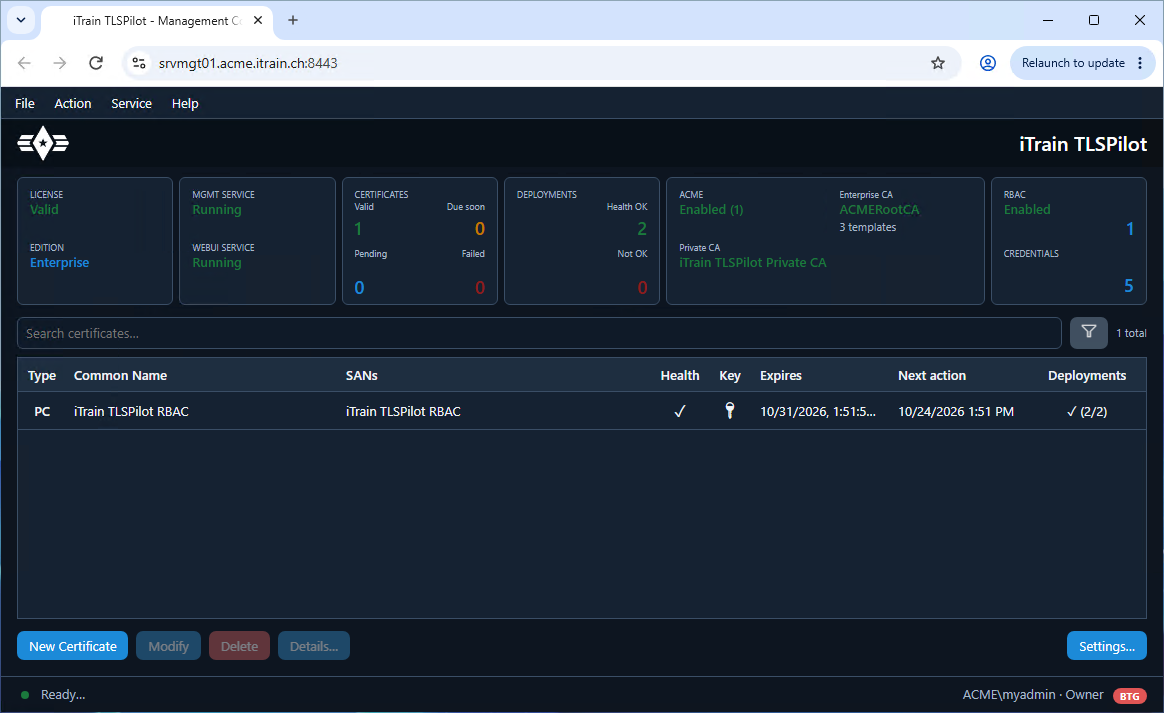Image resolution: width=1164 pixels, height=713 pixels.
Task: Click RBAC Enabled status text
Action: pos(1027,209)
